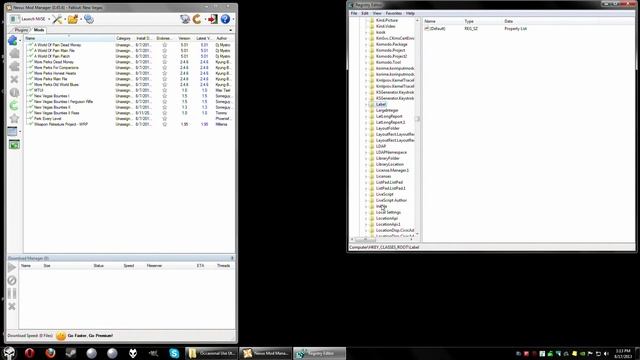Open Firefox from the taskbar
The image size is (640, 360).
click(50, 353)
